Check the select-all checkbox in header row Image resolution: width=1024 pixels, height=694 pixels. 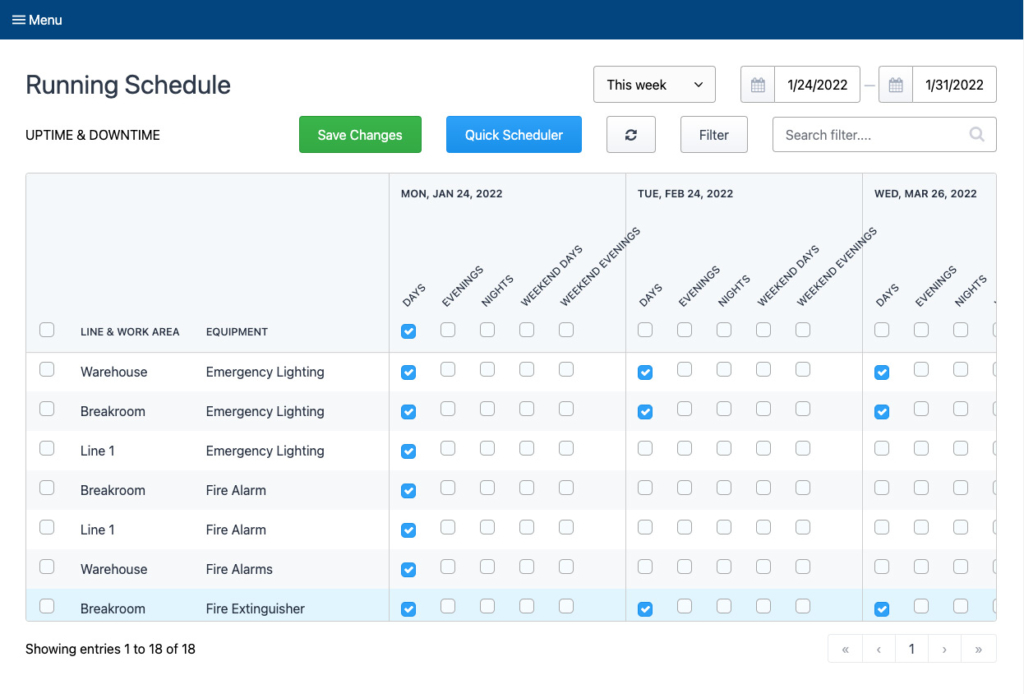coord(46,329)
